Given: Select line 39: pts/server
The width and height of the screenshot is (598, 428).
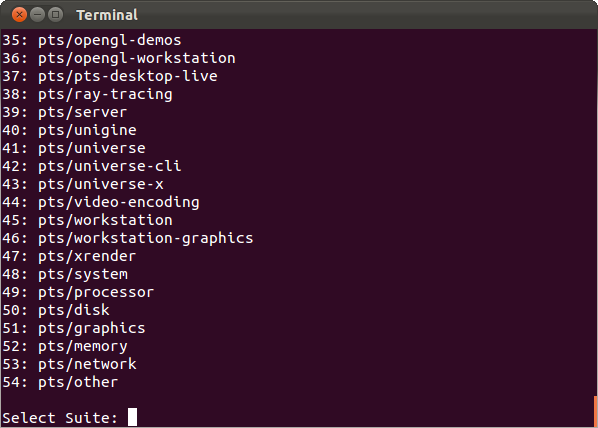Looking at the screenshot, I should (65, 112).
